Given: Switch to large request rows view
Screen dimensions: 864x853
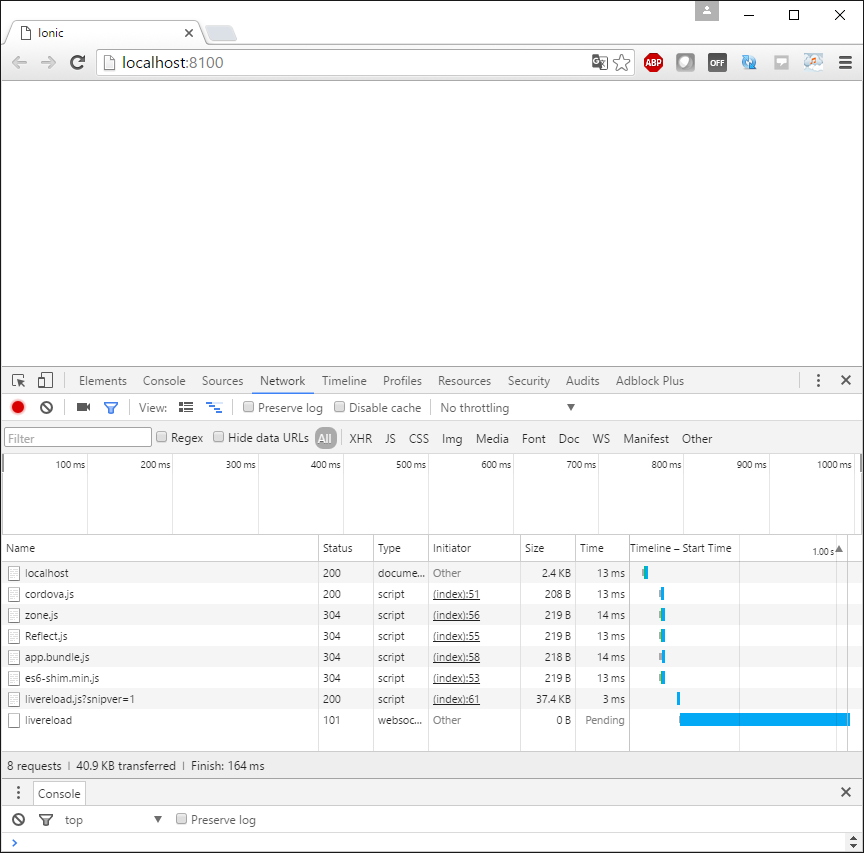Looking at the screenshot, I should point(186,407).
